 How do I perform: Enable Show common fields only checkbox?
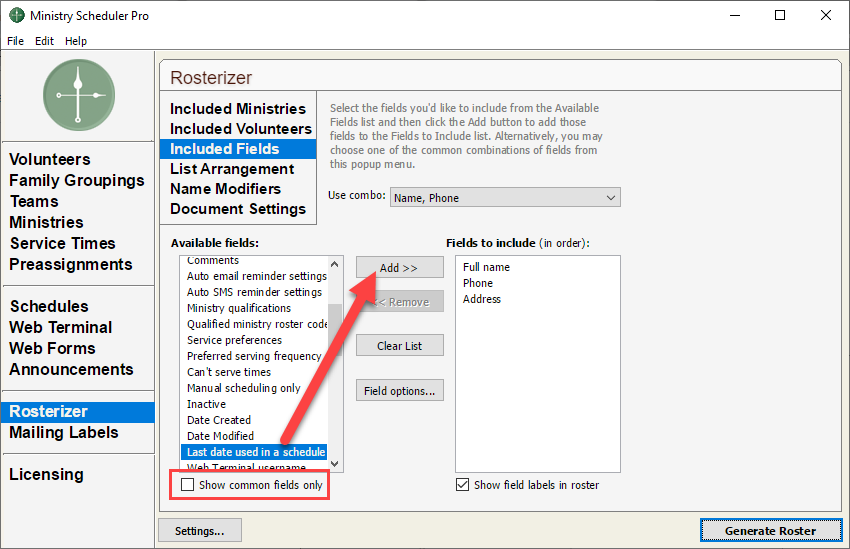click(188, 485)
